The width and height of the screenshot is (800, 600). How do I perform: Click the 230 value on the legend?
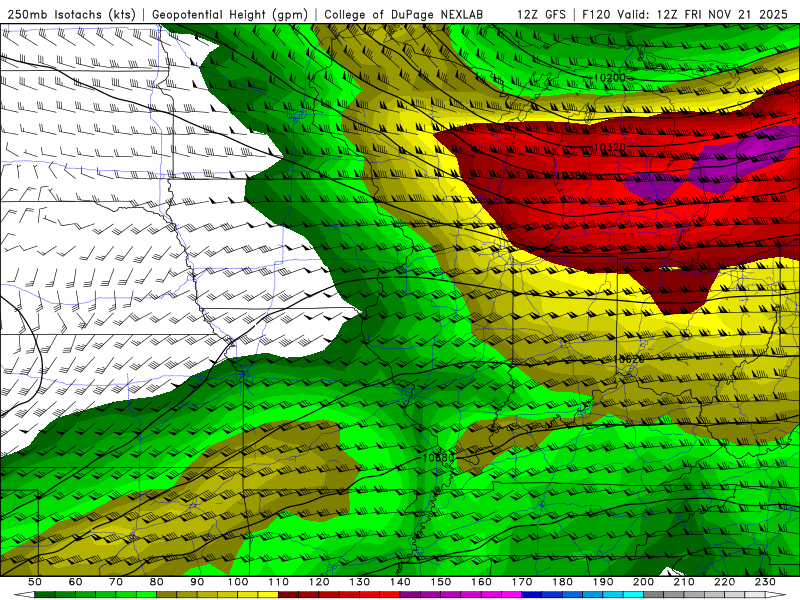(x=765, y=582)
